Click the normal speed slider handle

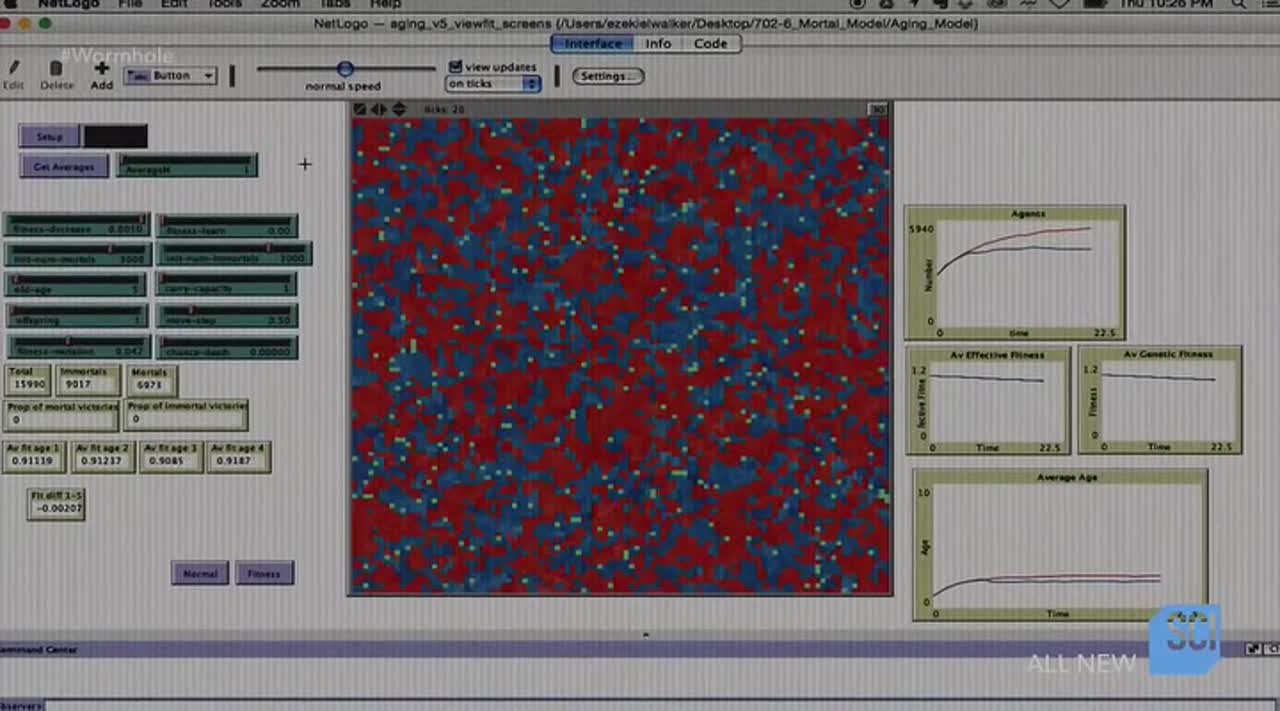pos(345,69)
